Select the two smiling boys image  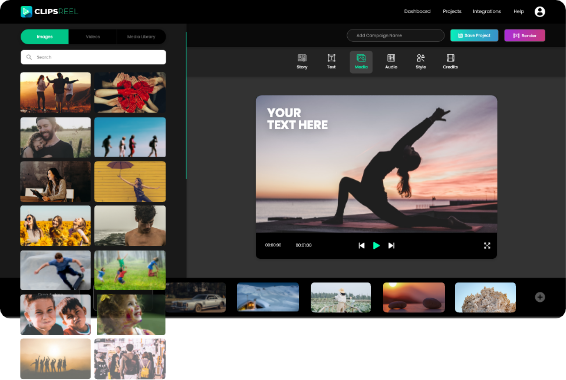pos(56,314)
